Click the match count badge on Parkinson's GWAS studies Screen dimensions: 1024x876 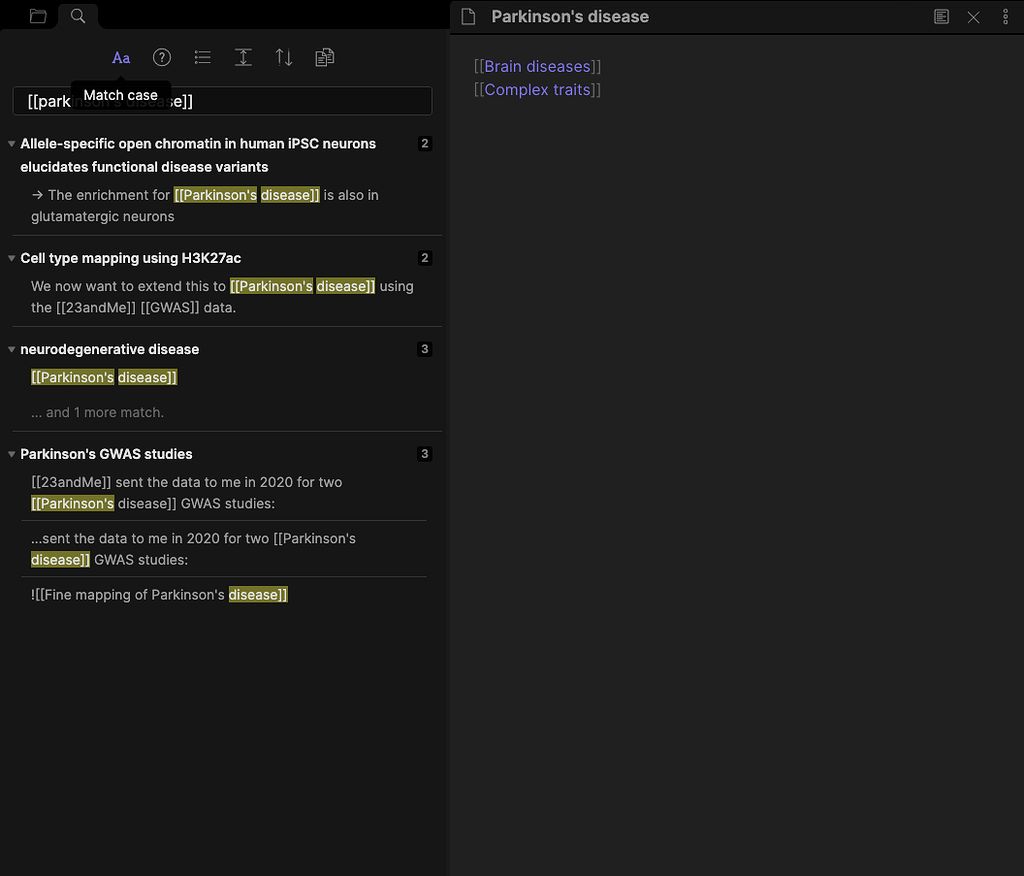(x=424, y=453)
